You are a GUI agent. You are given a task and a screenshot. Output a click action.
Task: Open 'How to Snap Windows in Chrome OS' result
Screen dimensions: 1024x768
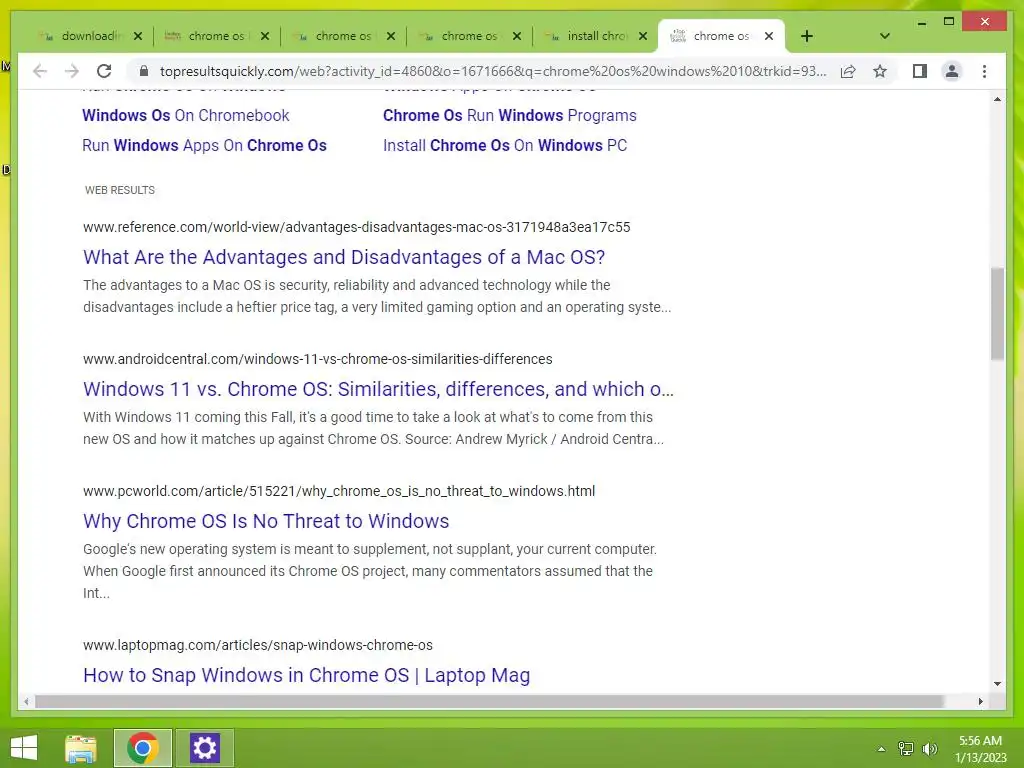[x=306, y=675]
